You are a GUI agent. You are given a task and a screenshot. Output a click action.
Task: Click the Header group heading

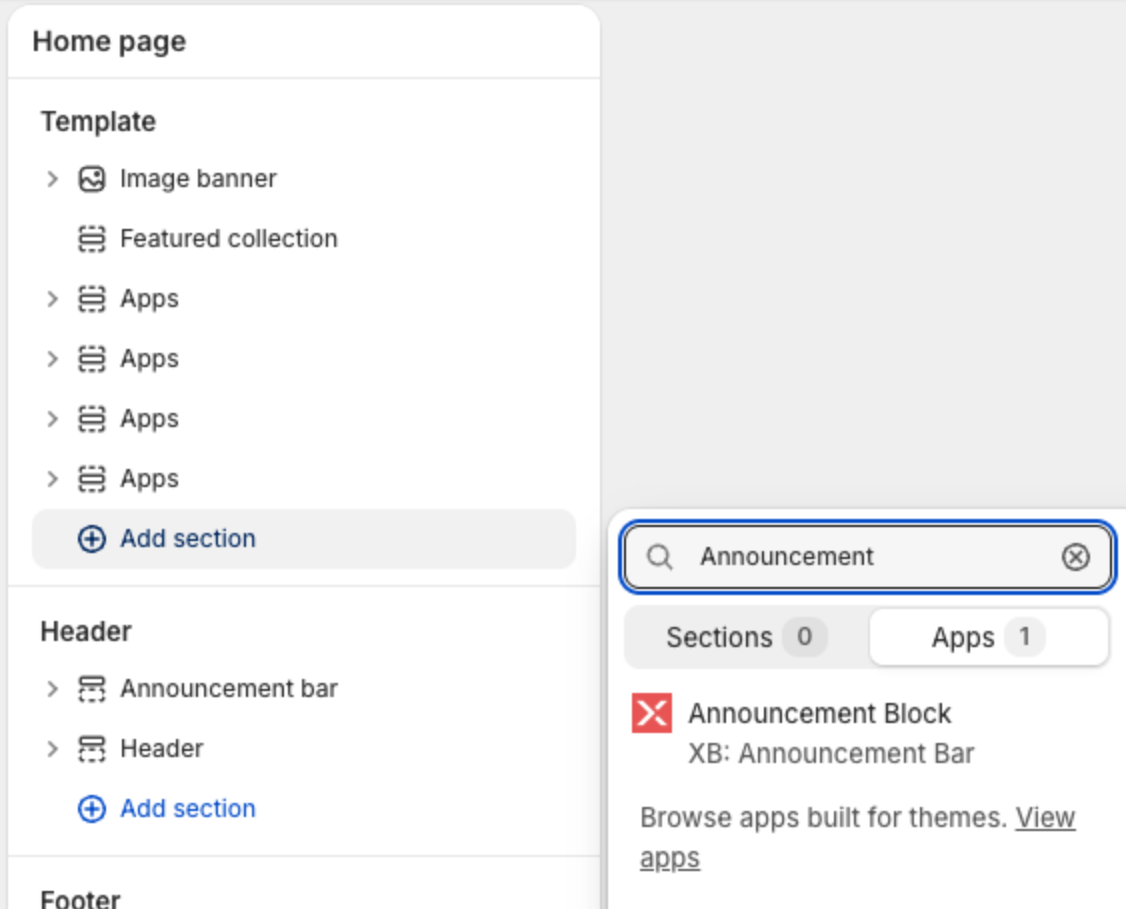[x=86, y=632]
